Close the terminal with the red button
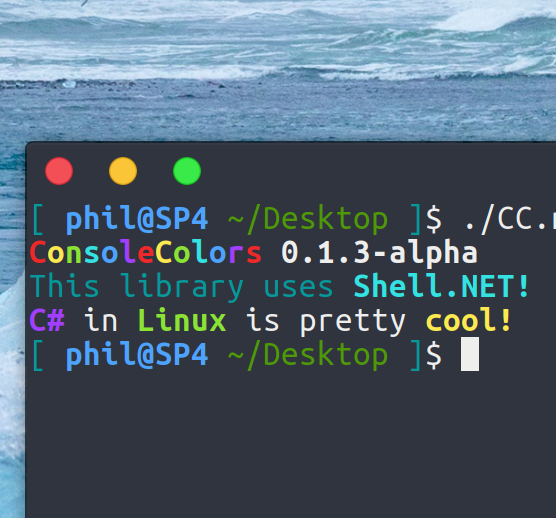The height and width of the screenshot is (518, 556). (59, 171)
